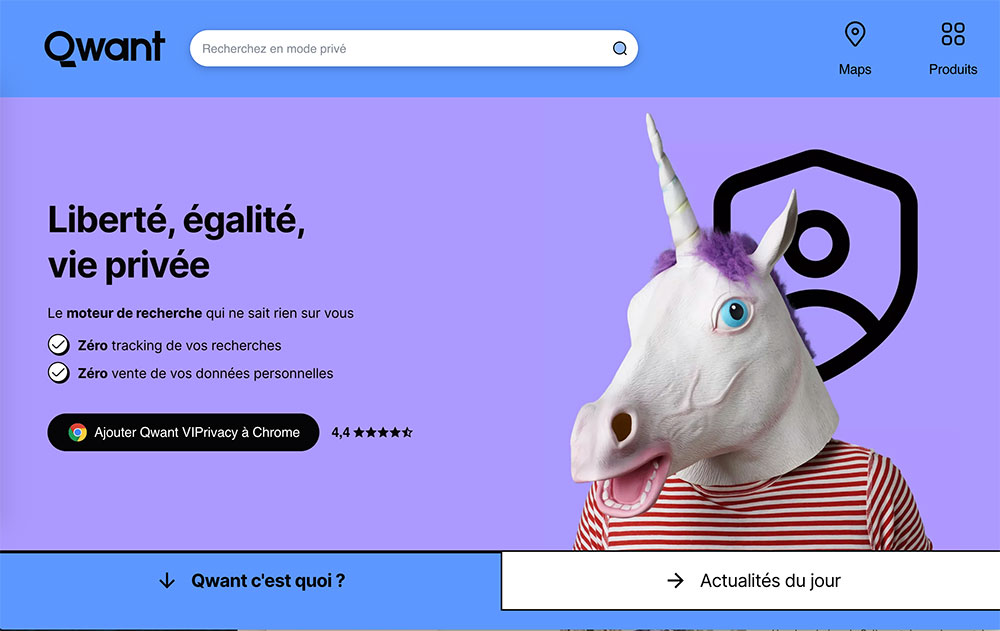This screenshot has width=1000, height=631.
Task: Click Ajouter Qwant VIPrivacy à Chrome button
Action: (x=183, y=433)
